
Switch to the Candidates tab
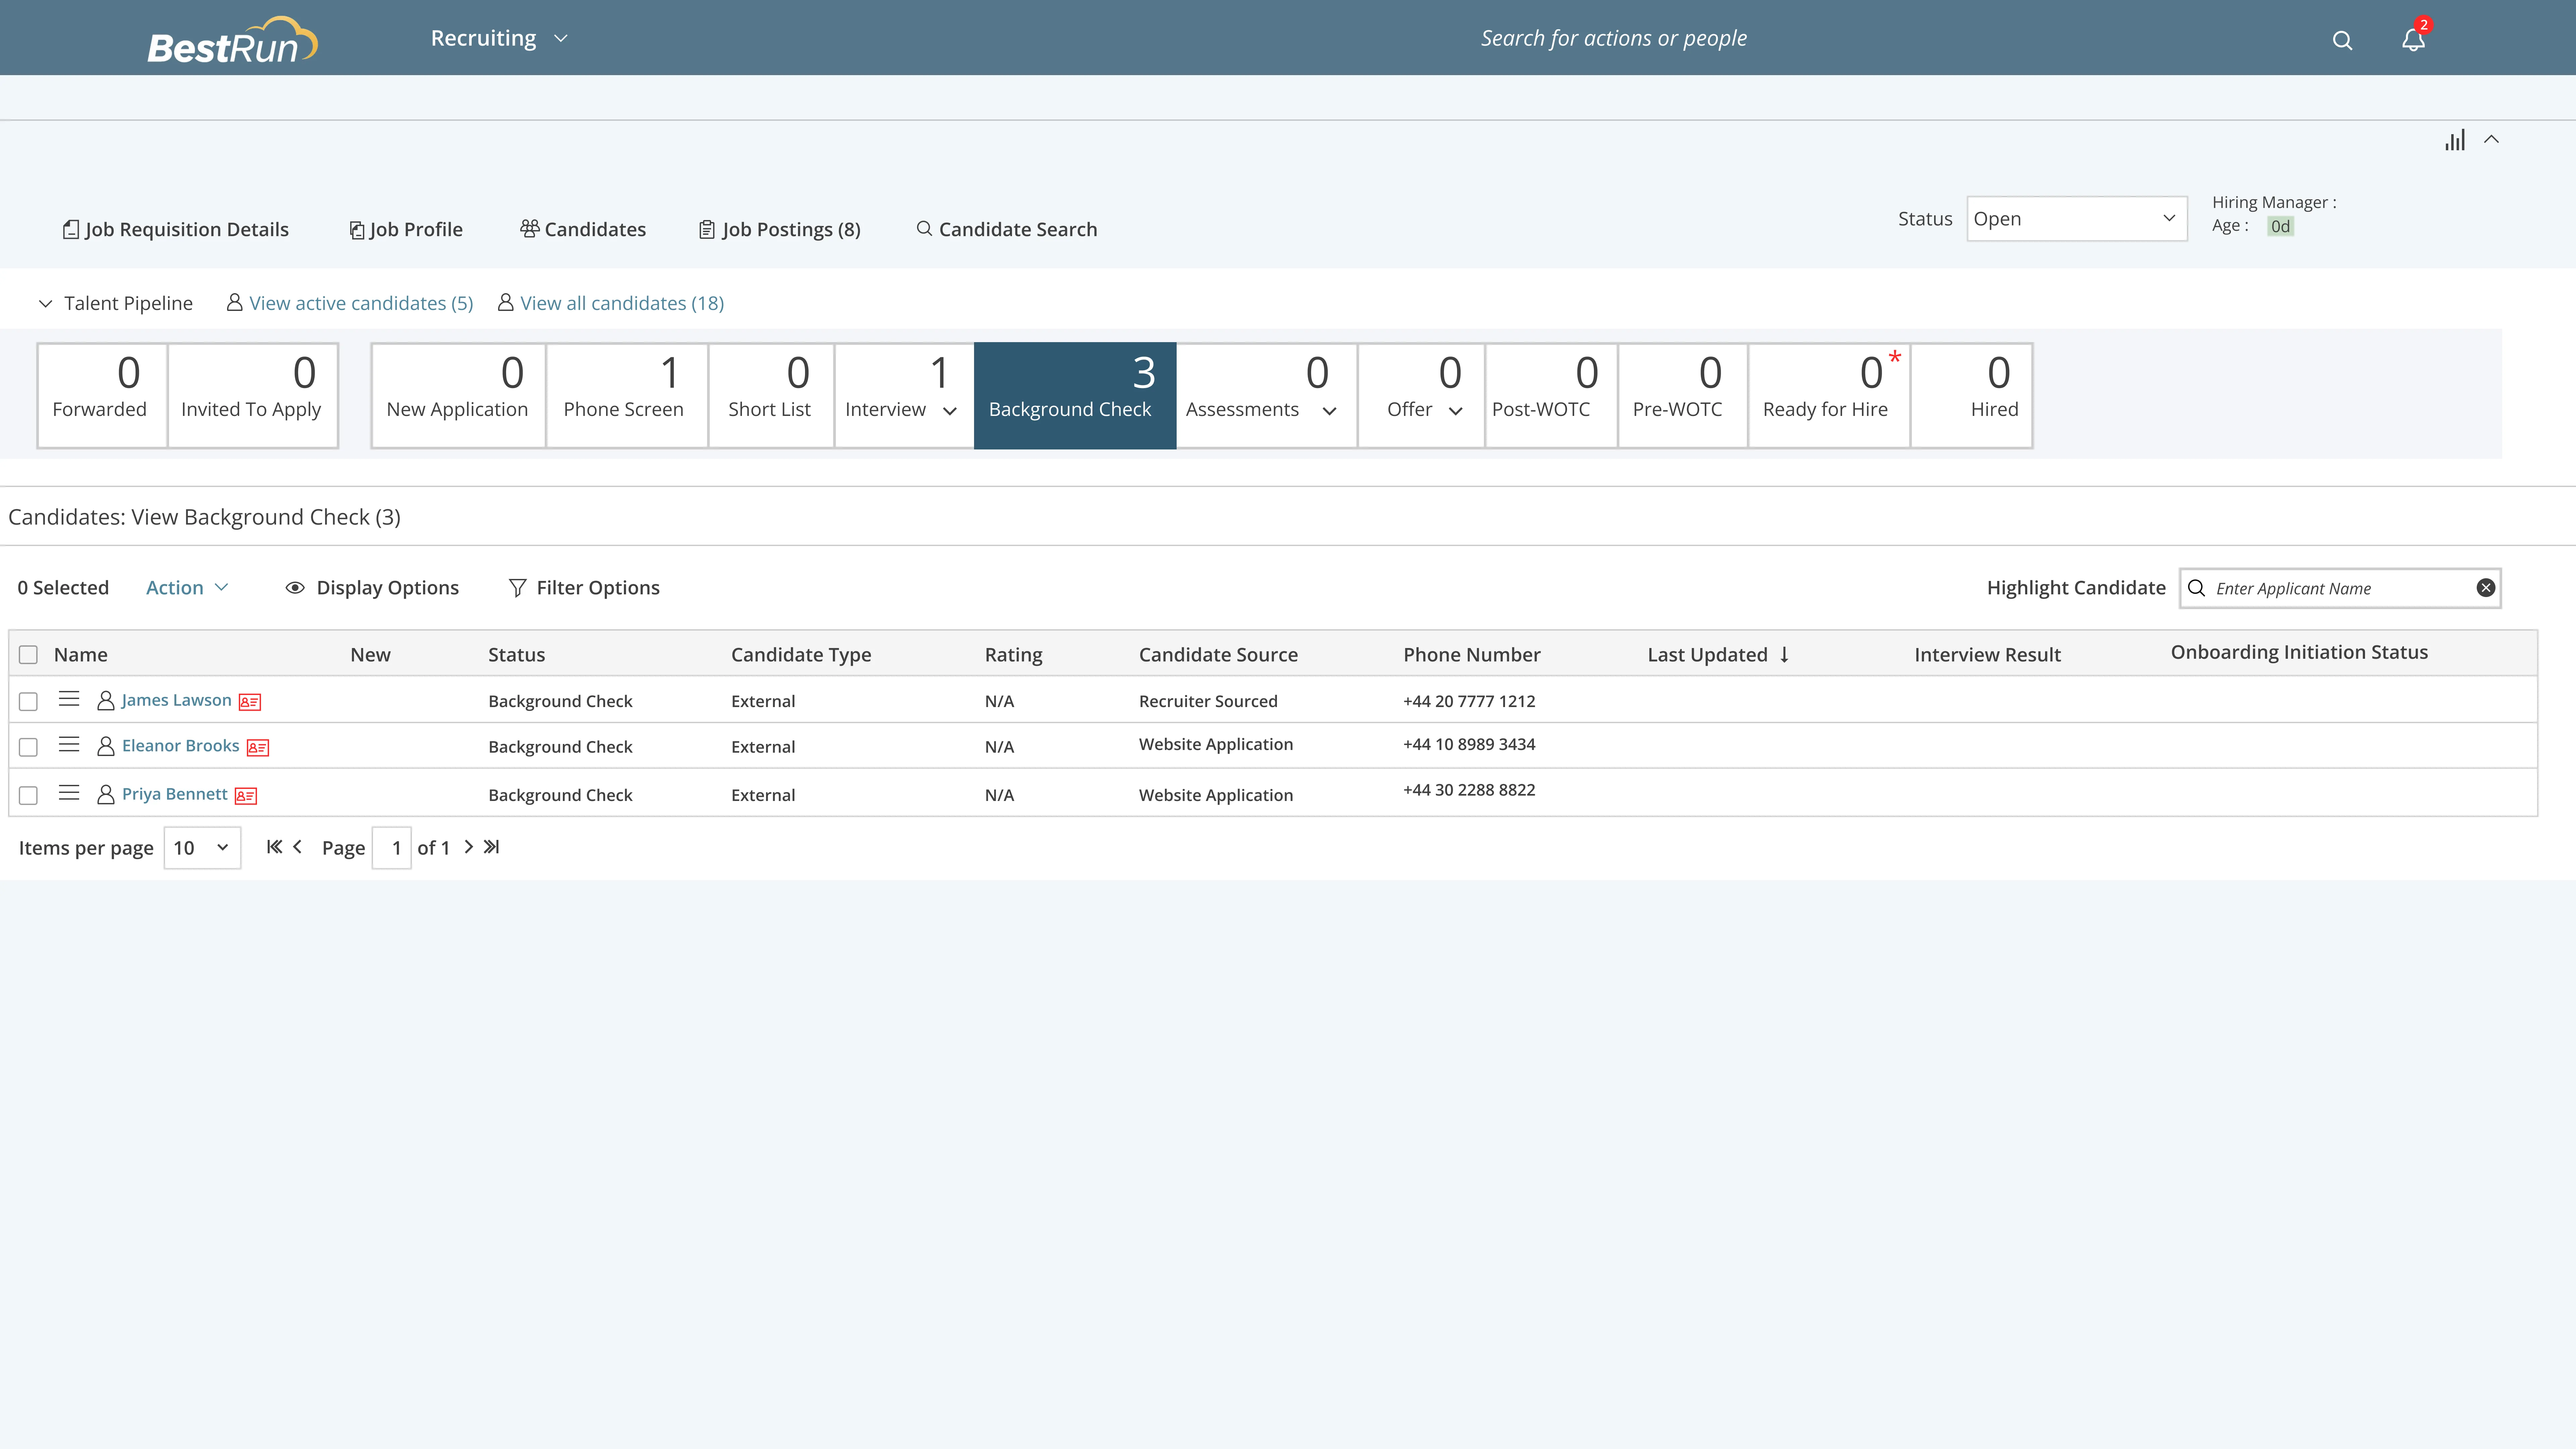pyautogui.click(x=583, y=229)
